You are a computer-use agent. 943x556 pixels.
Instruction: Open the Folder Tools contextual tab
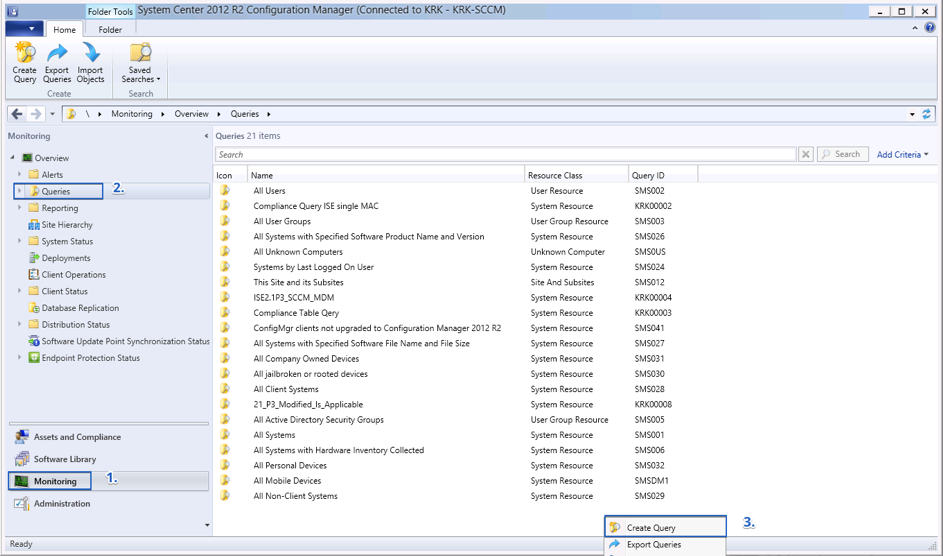tap(110, 11)
